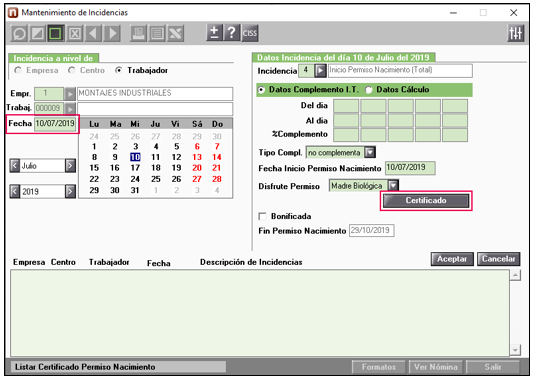The width and height of the screenshot is (536, 380).
Task: Expand the Tipo Compl. dropdown
Action: 370,152
